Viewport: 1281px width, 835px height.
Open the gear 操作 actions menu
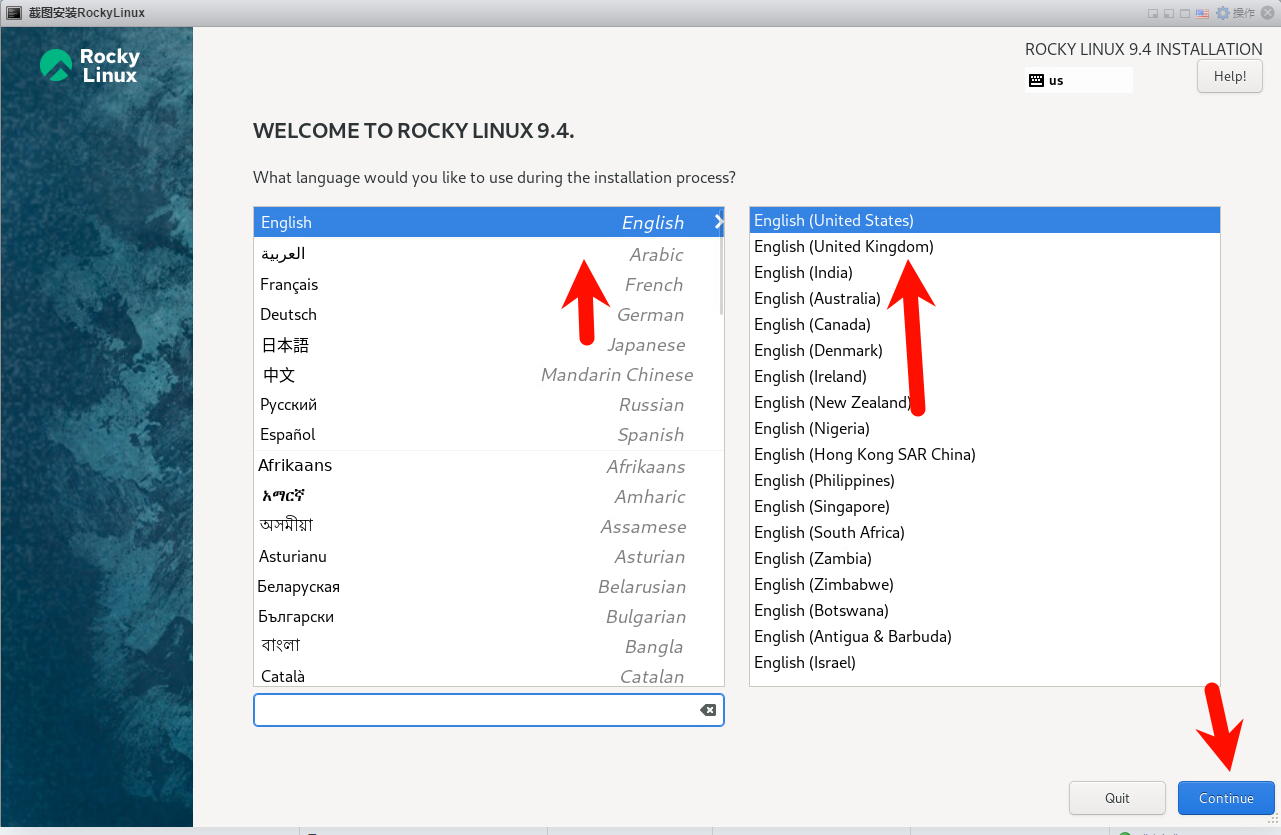pyautogui.click(x=1235, y=13)
